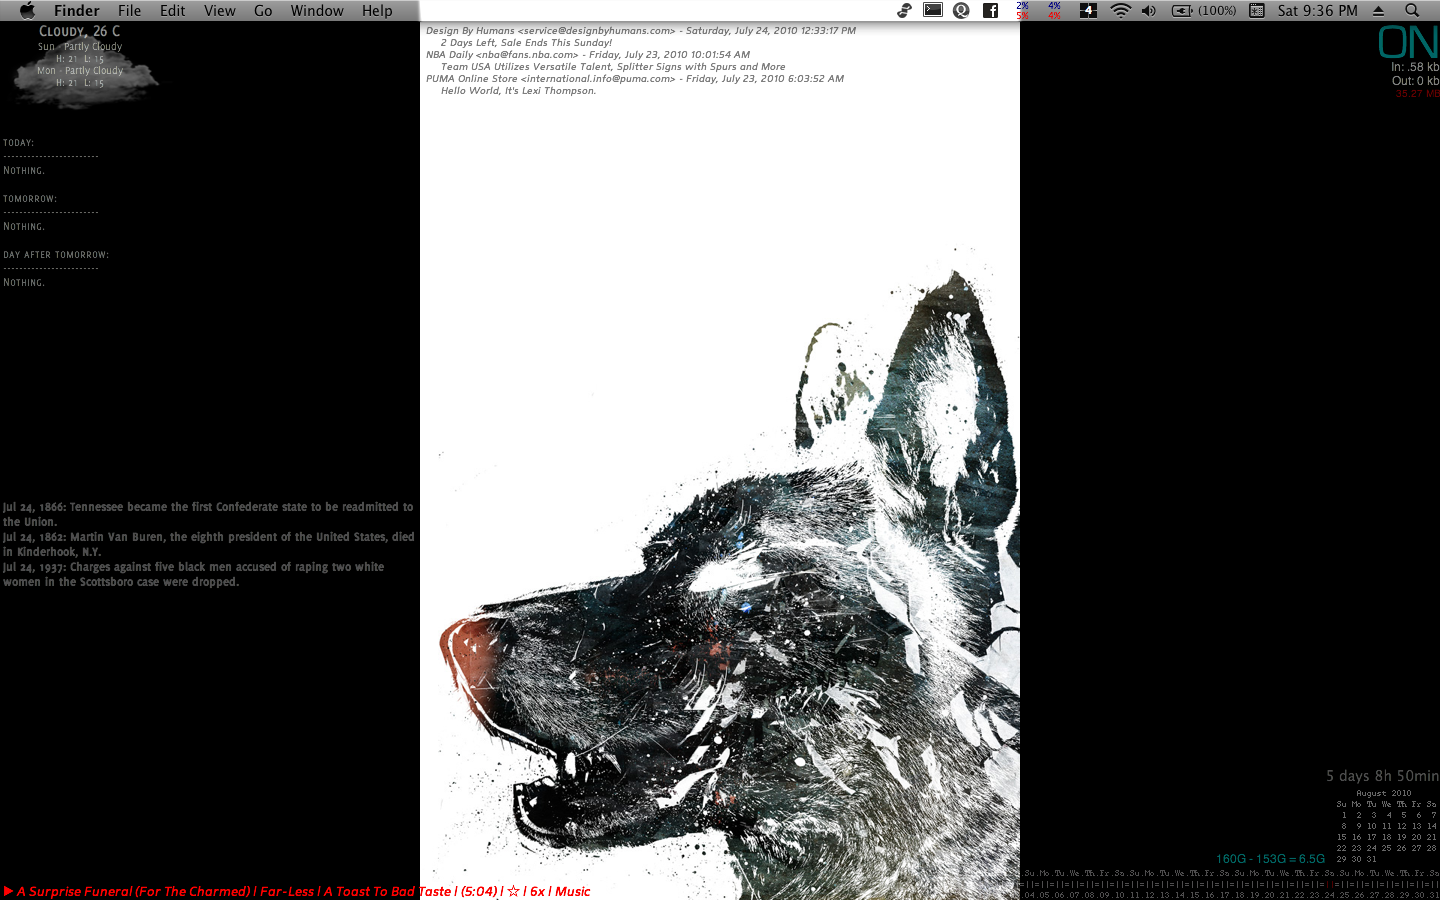Click the large teal "ON" status text
Image resolution: width=1440 pixels, height=900 pixels.
coord(1408,42)
